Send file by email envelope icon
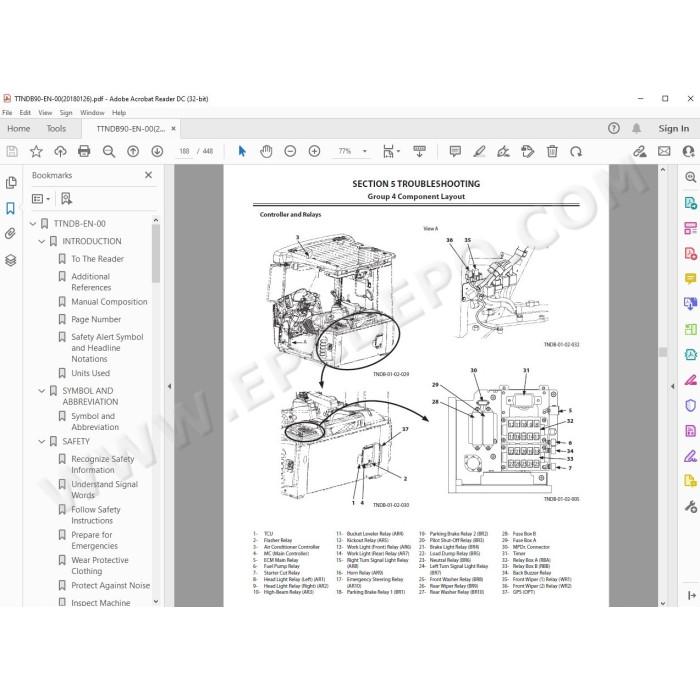The height and width of the screenshot is (700, 700). [664, 151]
